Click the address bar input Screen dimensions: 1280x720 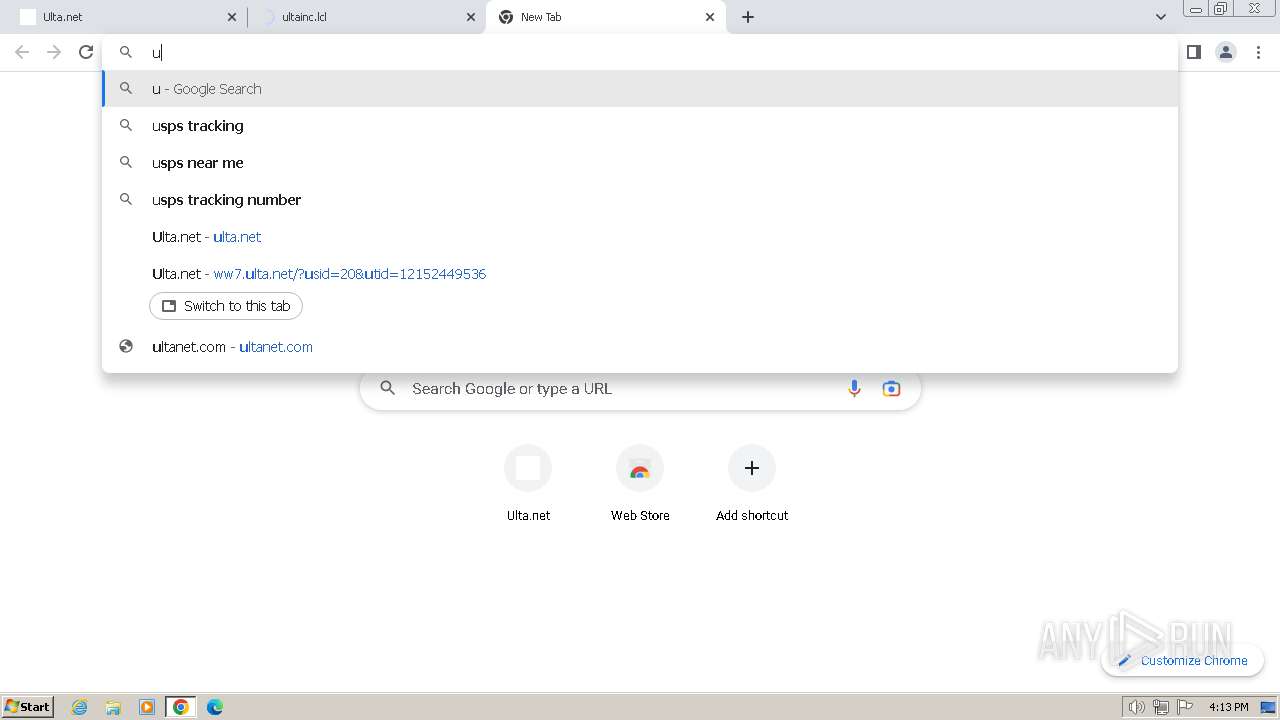click(640, 52)
